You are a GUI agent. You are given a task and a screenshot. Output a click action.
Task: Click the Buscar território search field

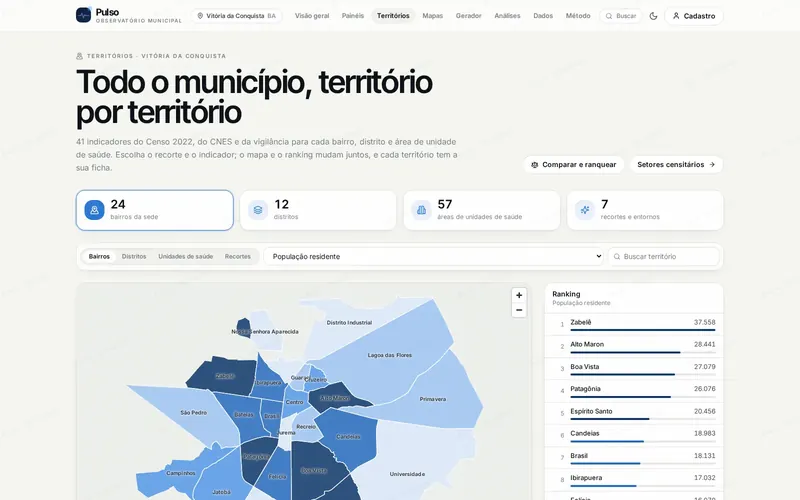coord(664,256)
